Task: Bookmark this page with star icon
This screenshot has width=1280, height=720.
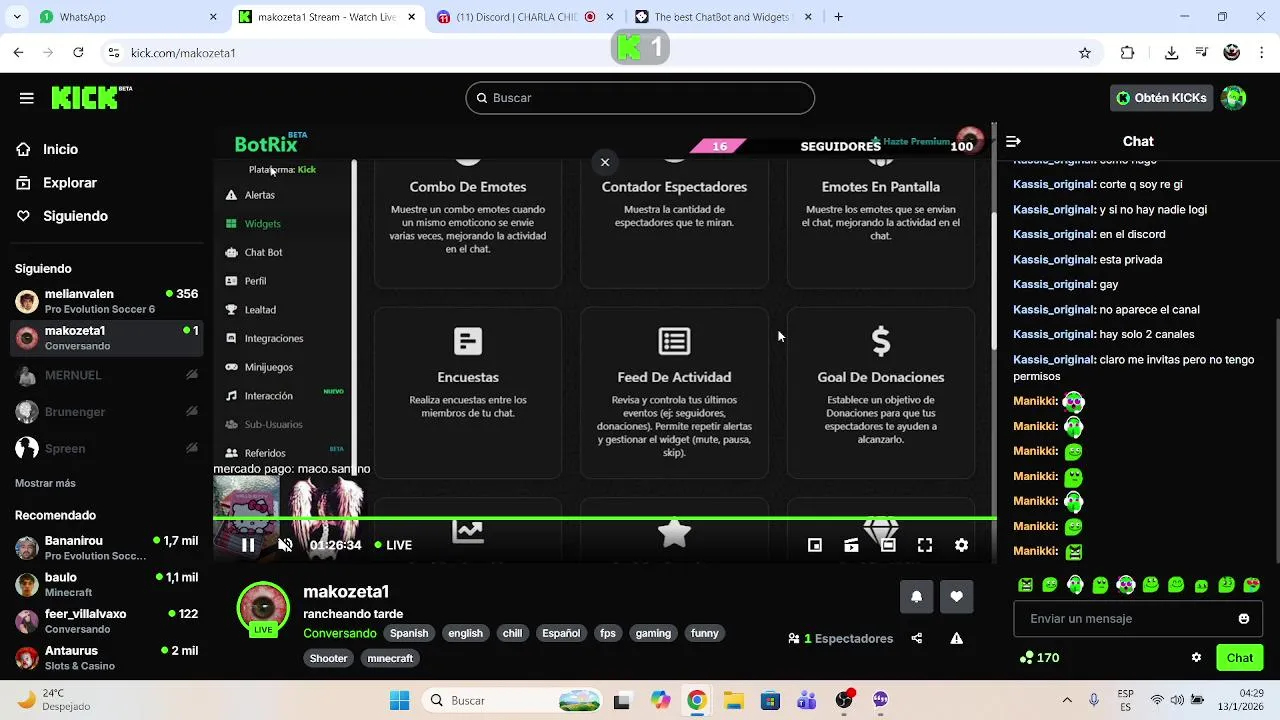Action: click(1085, 53)
